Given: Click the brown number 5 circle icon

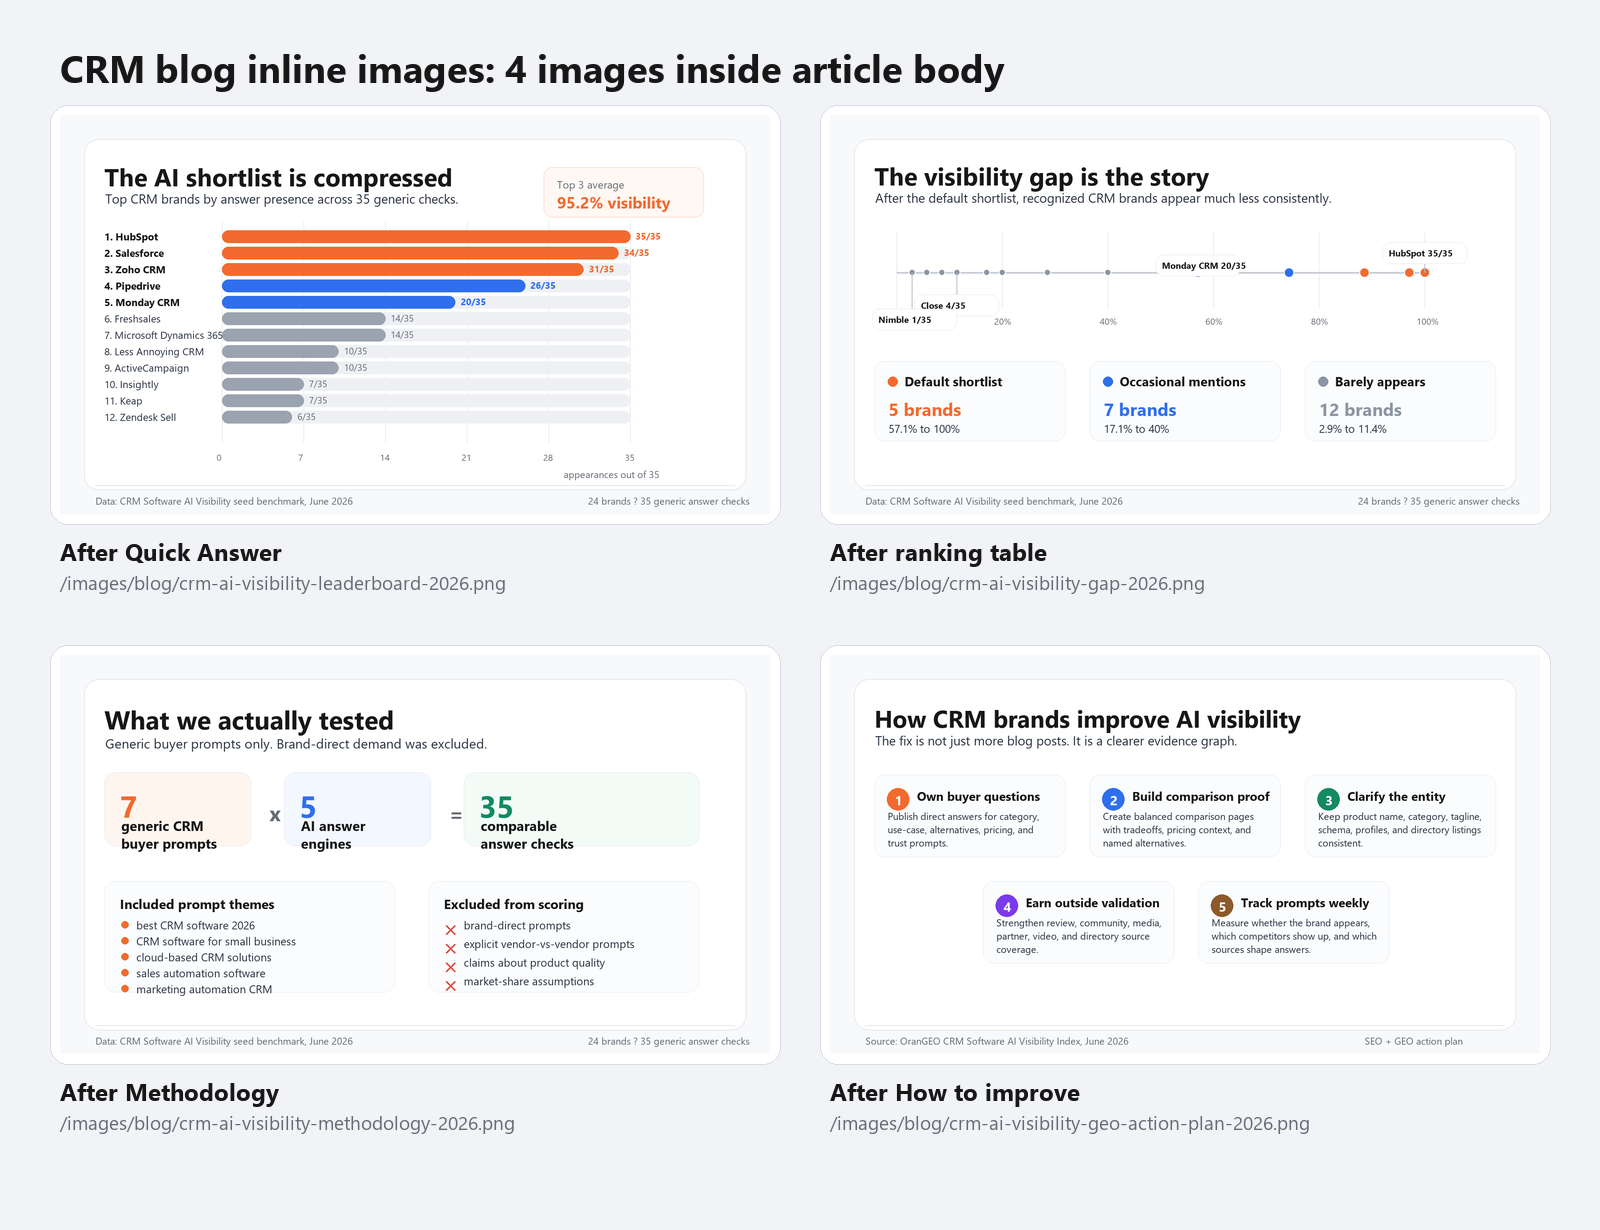Looking at the screenshot, I should click(1222, 906).
